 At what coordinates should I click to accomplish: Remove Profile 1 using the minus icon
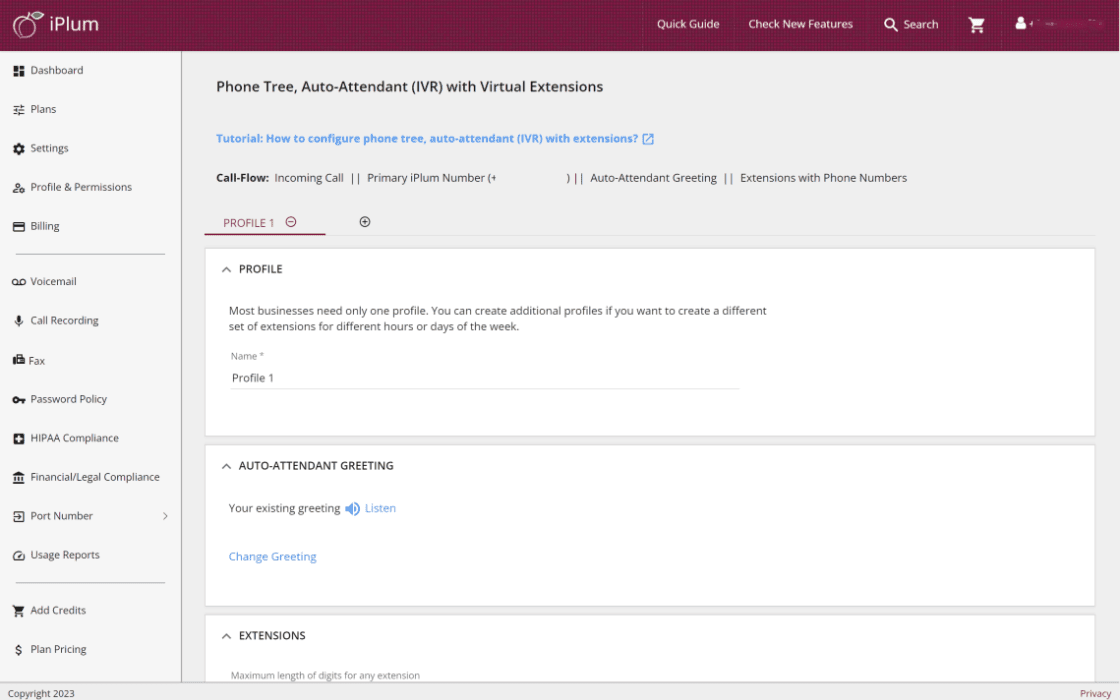pos(291,222)
